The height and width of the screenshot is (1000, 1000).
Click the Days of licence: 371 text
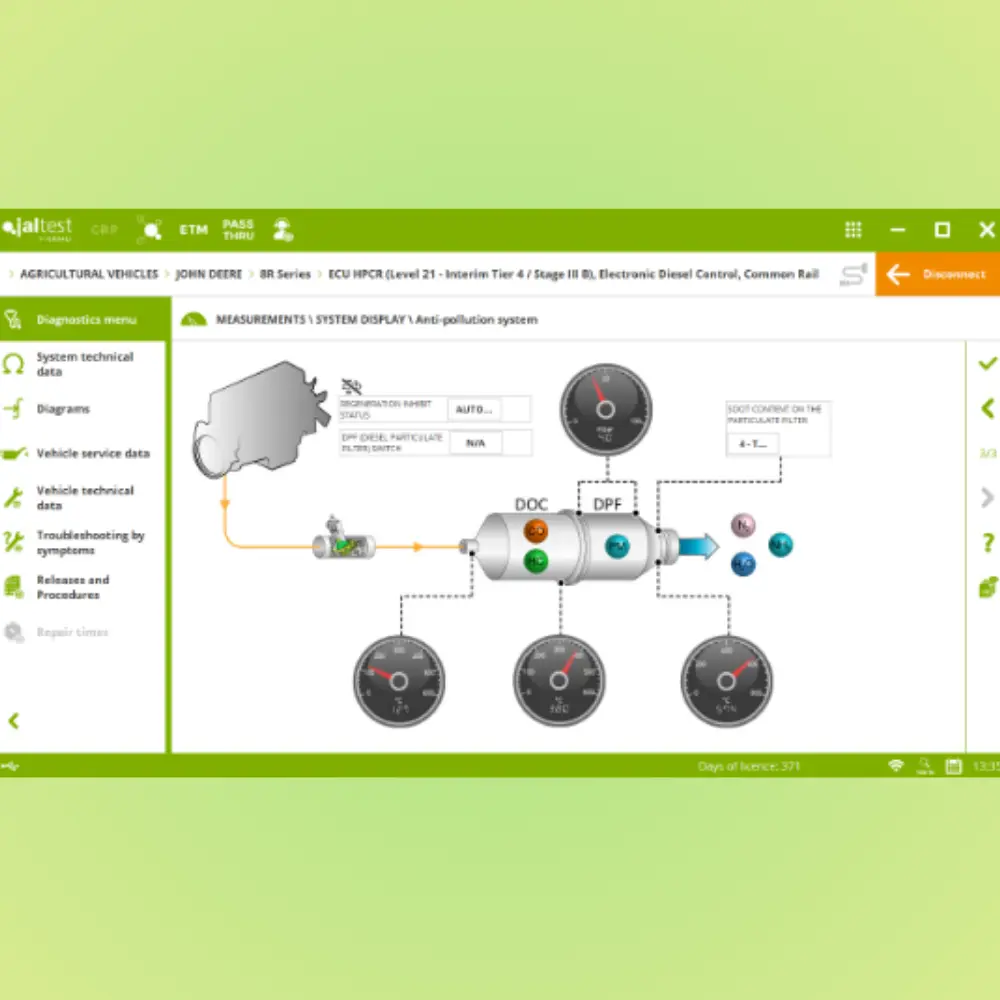click(749, 766)
